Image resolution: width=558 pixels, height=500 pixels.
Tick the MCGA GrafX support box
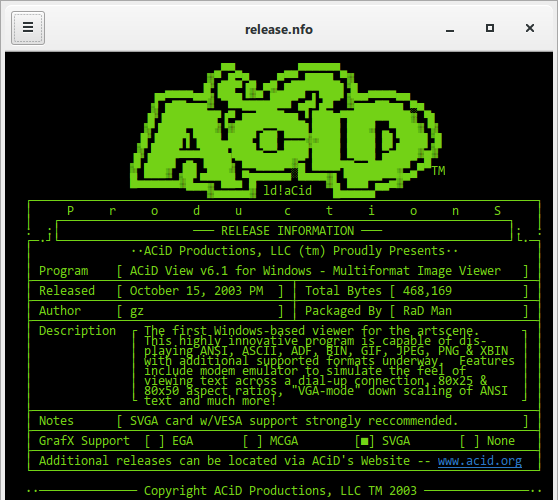coord(252,441)
